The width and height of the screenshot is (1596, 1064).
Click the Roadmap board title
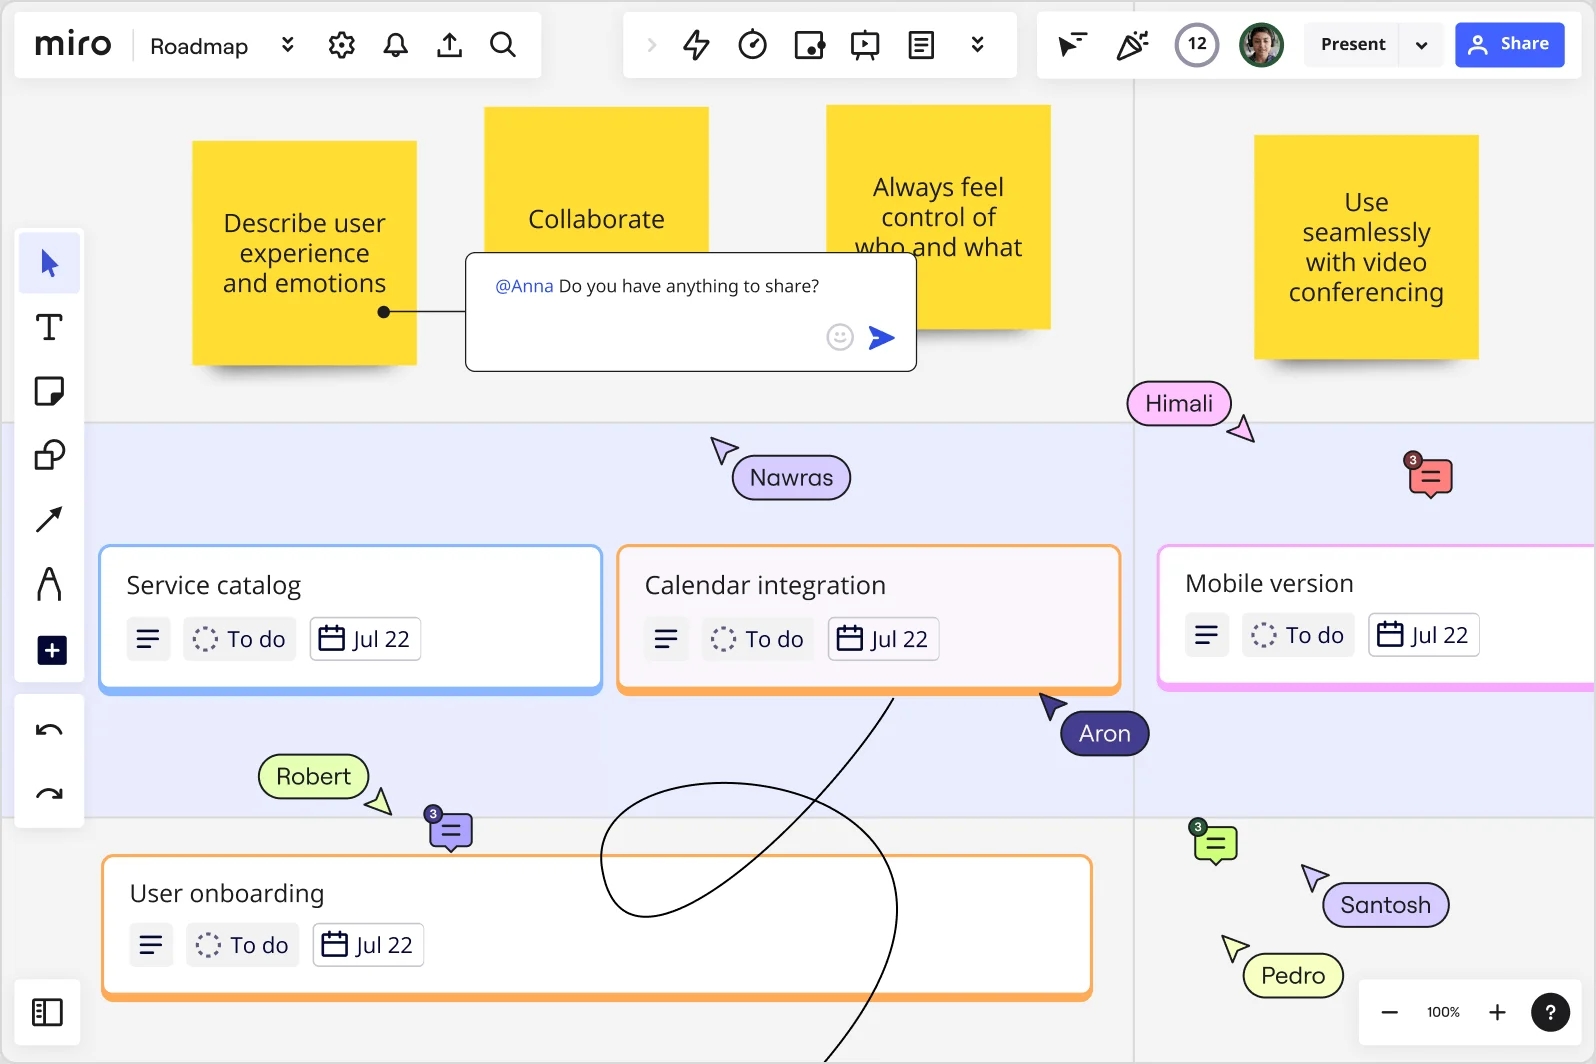tap(199, 46)
